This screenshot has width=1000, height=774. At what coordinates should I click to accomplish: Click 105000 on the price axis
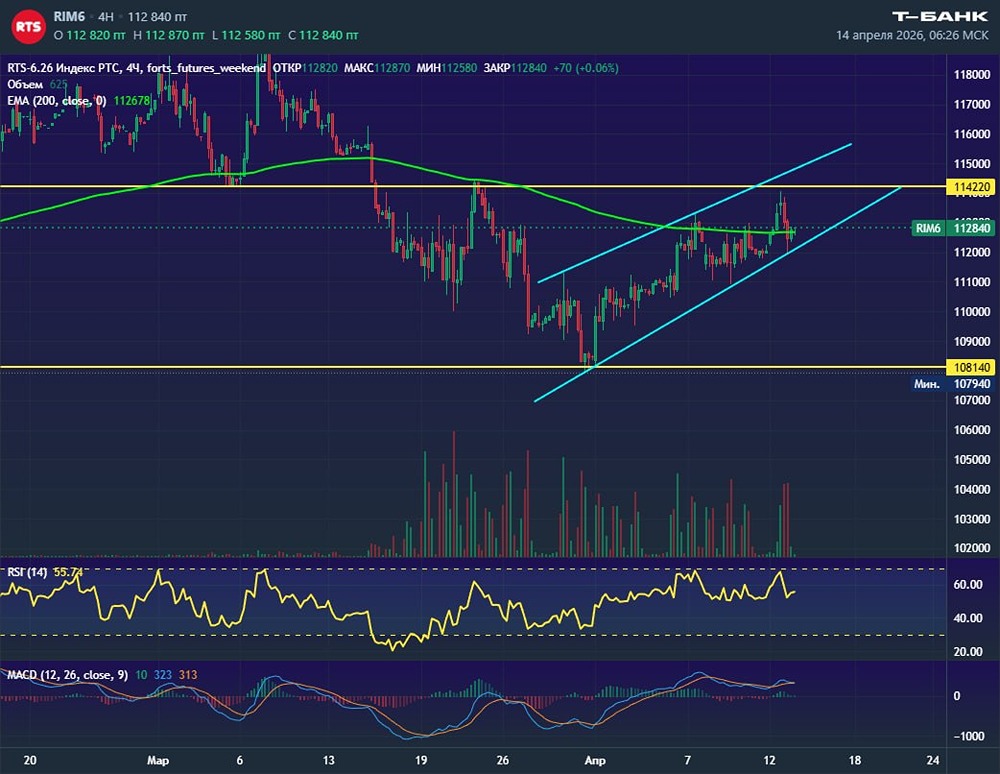point(971,460)
